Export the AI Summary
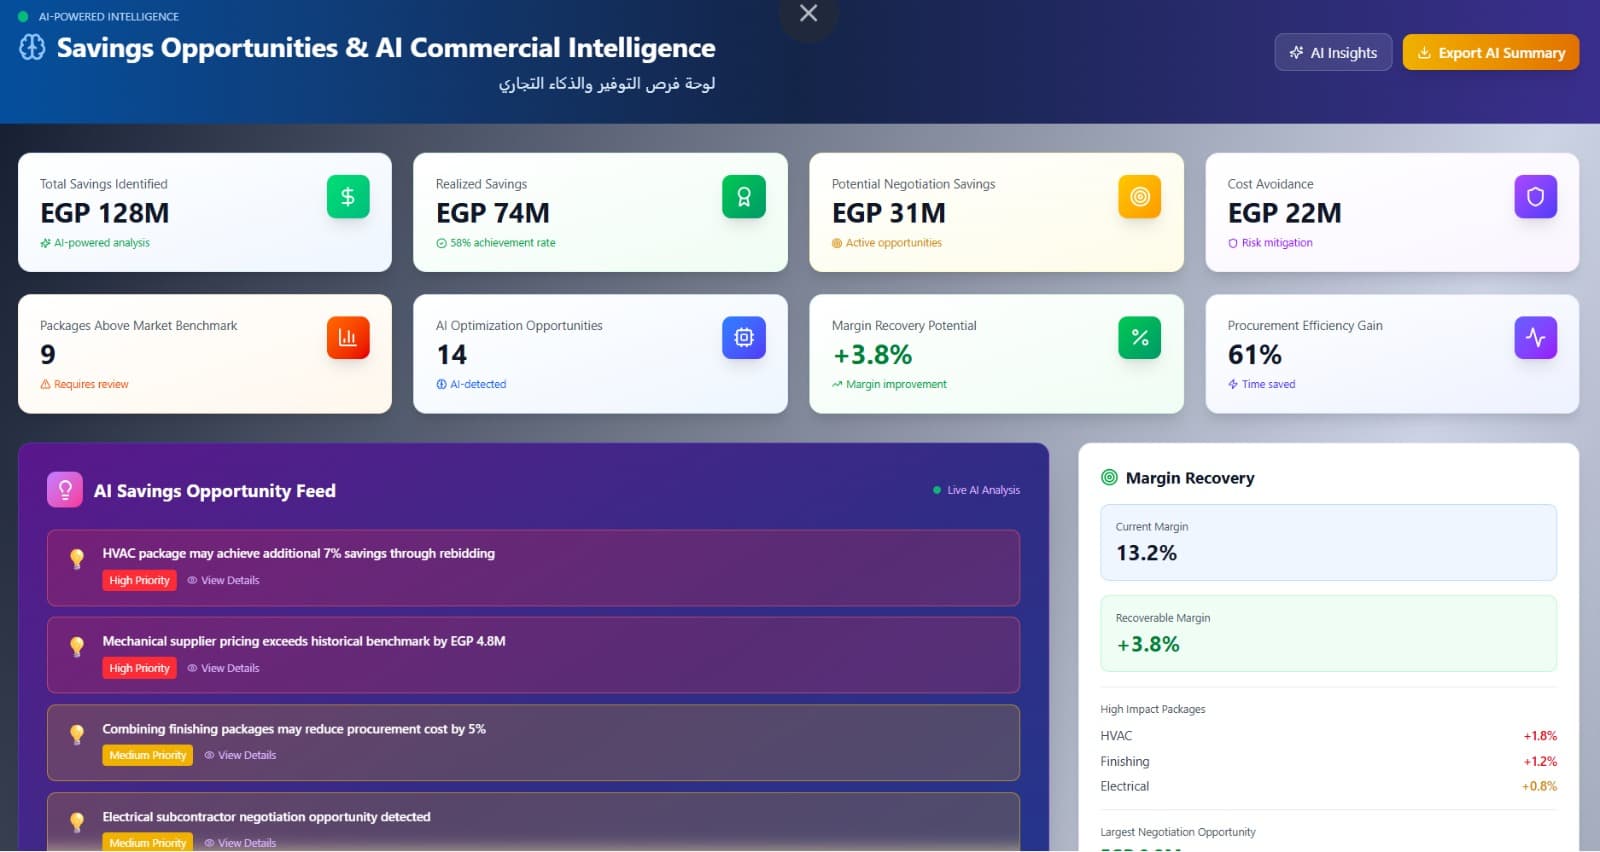The image size is (1600, 852). tap(1491, 53)
